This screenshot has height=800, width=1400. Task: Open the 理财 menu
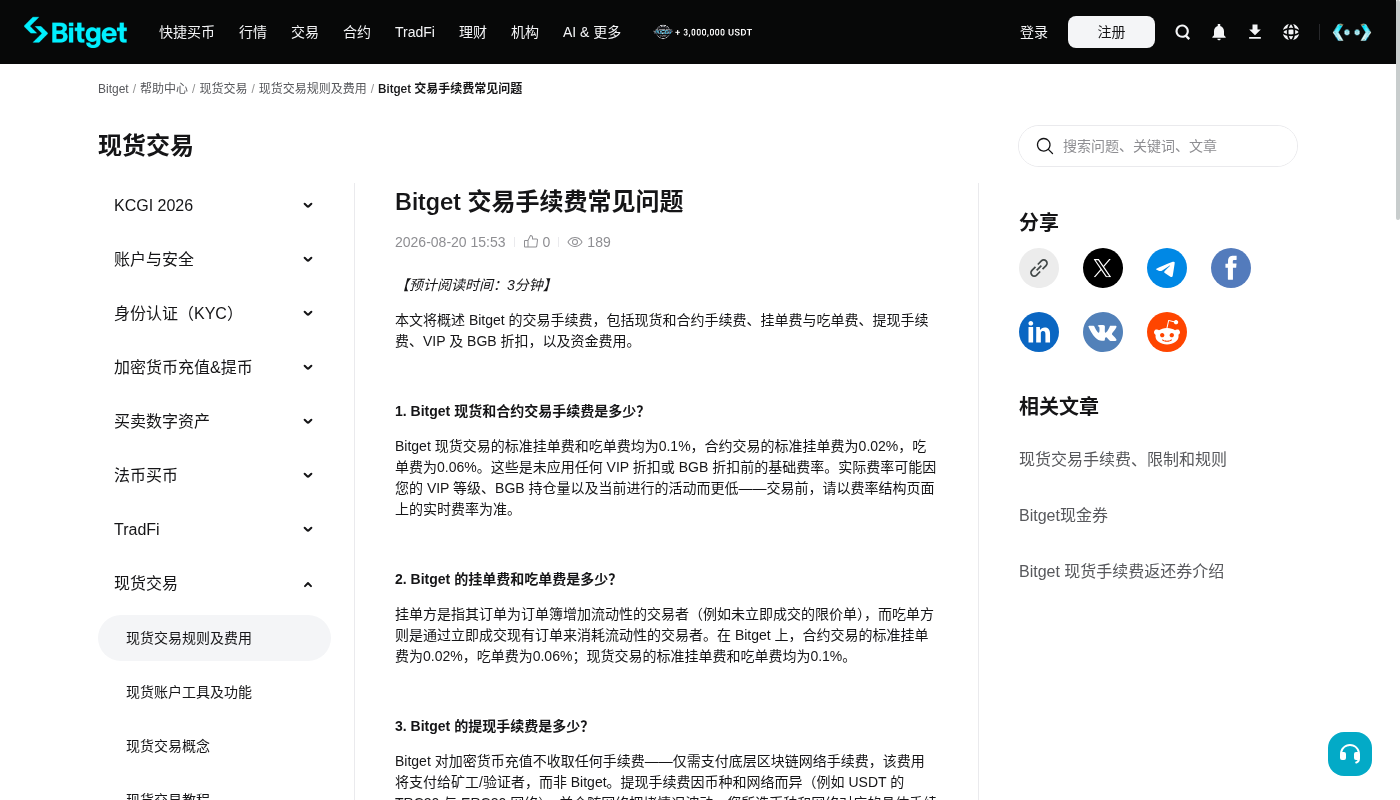coord(473,32)
